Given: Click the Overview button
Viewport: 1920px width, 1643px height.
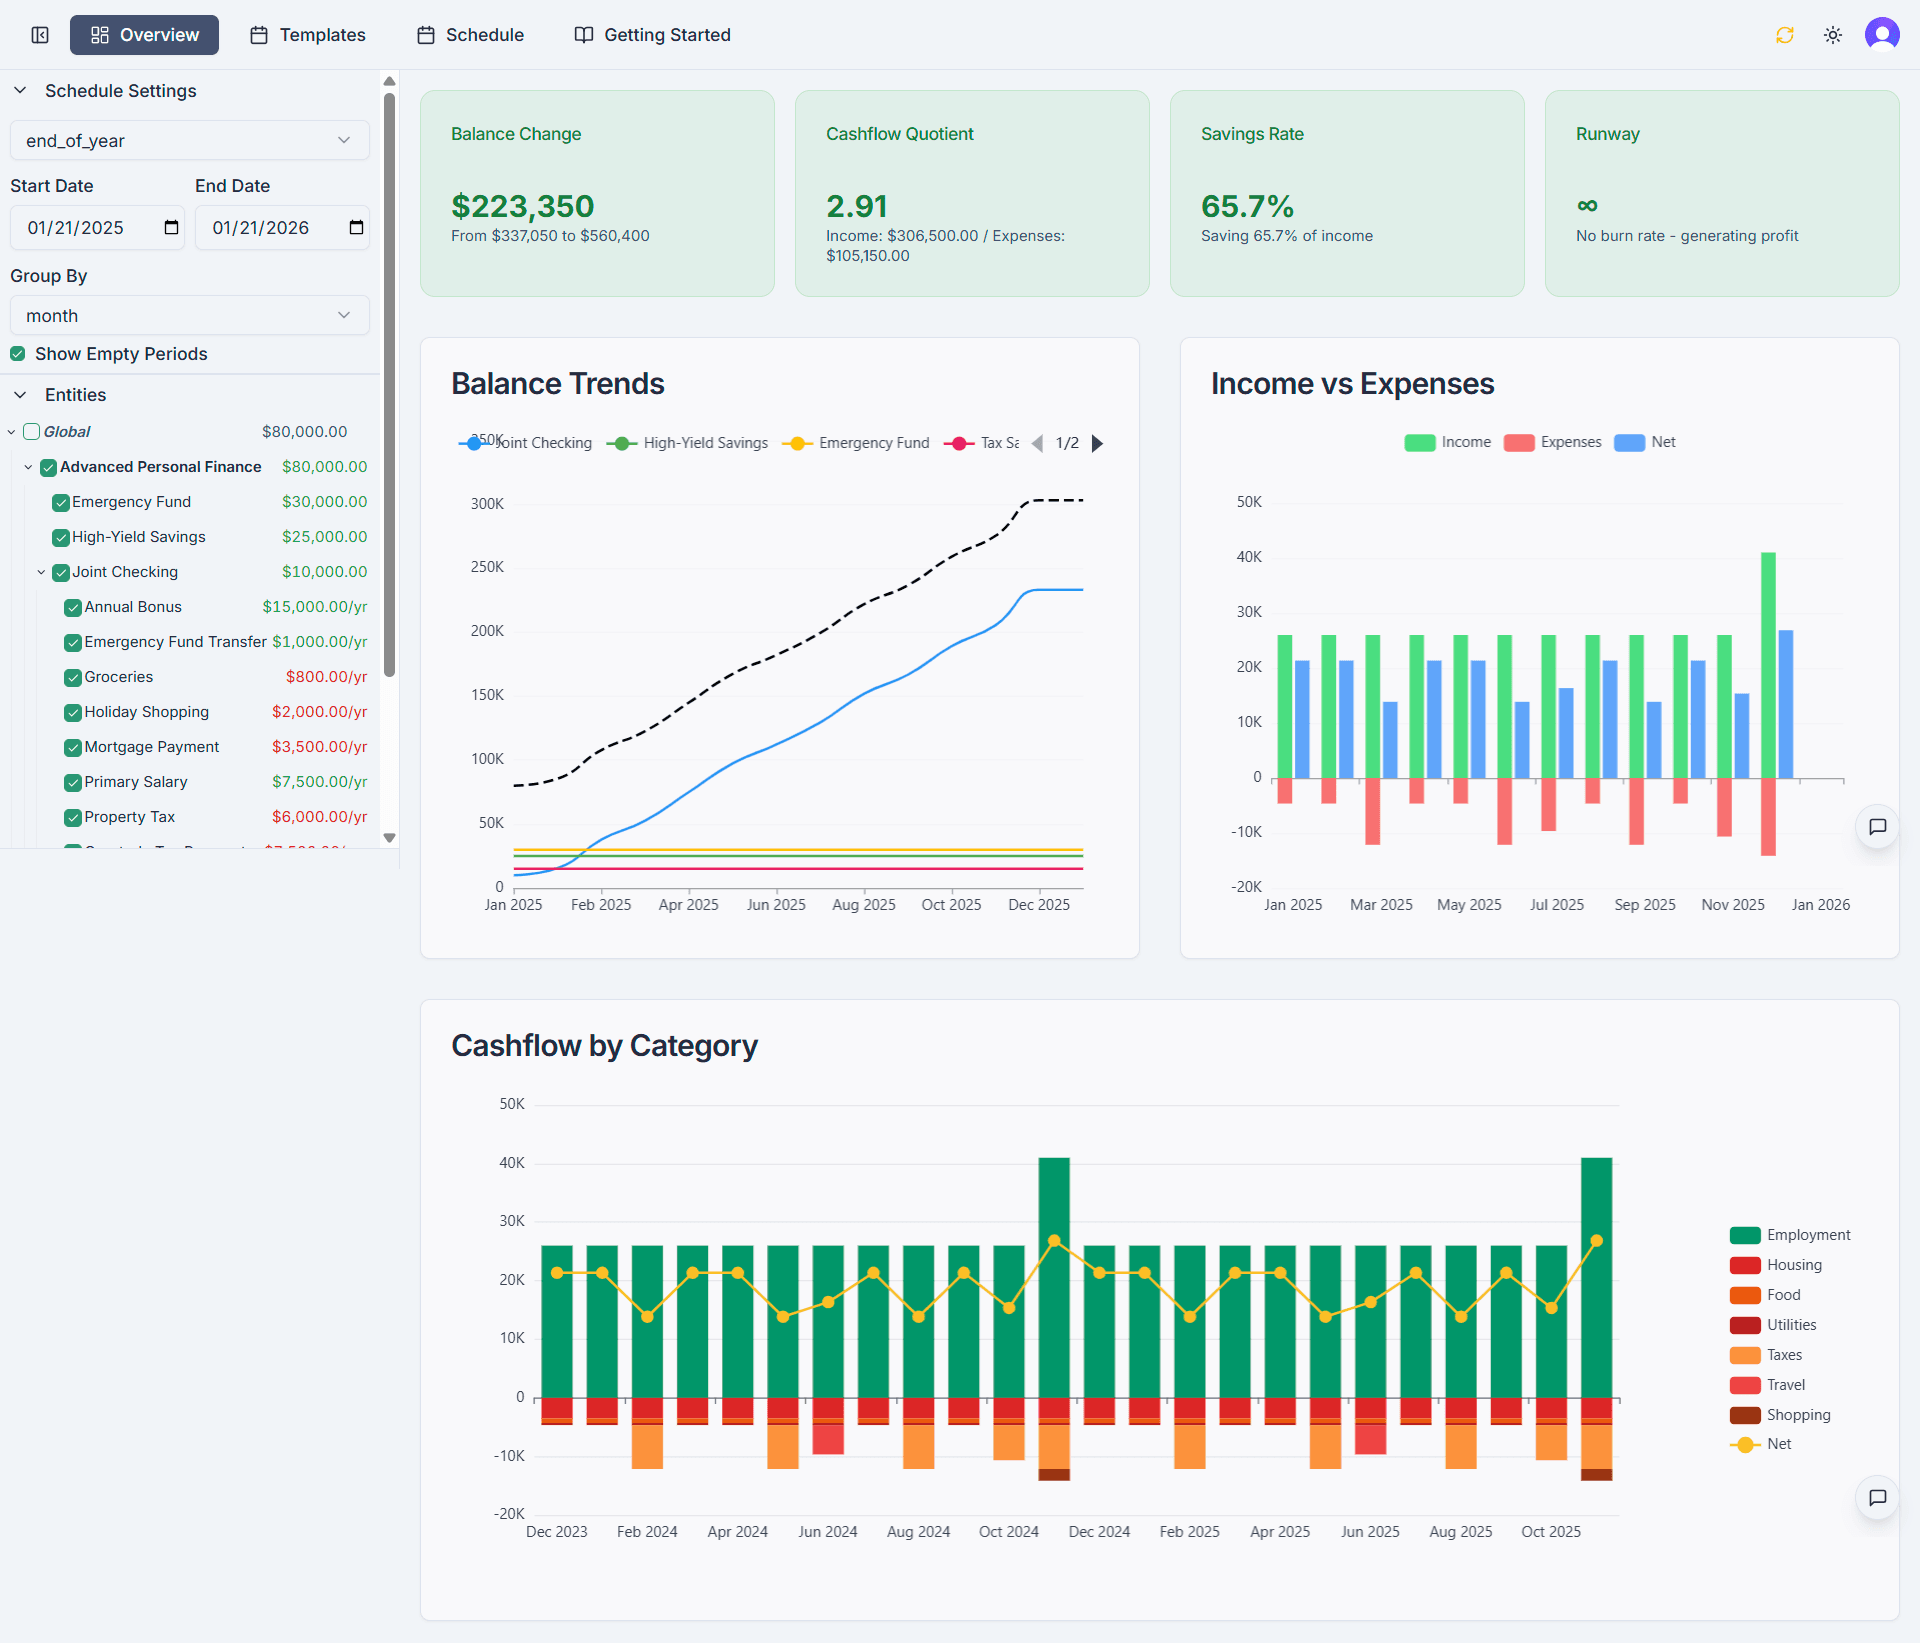Looking at the screenshot, I should [x=144, y=35].
